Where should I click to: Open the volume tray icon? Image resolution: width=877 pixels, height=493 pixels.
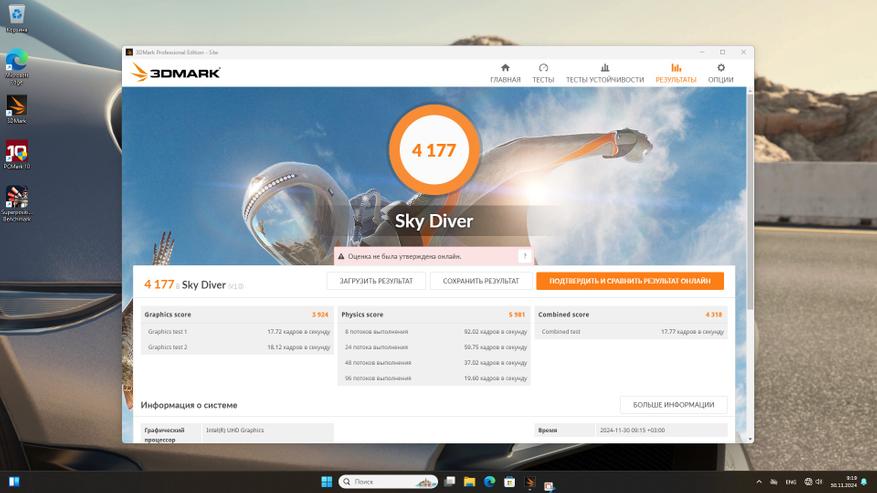pos(819,482)
